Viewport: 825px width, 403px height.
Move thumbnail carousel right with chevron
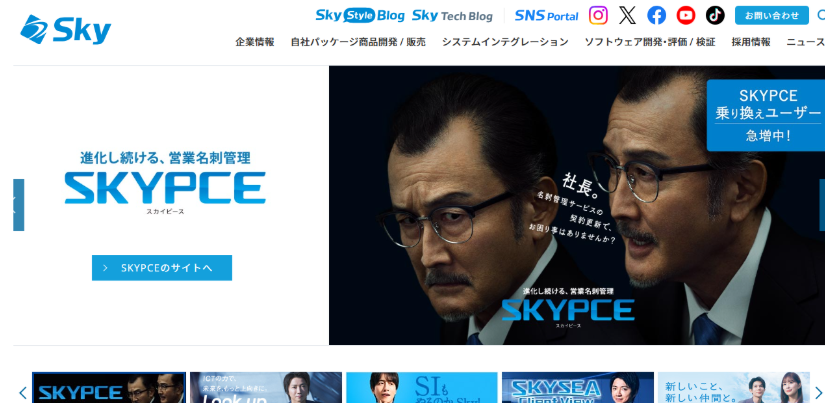click(x=818, y=392)
